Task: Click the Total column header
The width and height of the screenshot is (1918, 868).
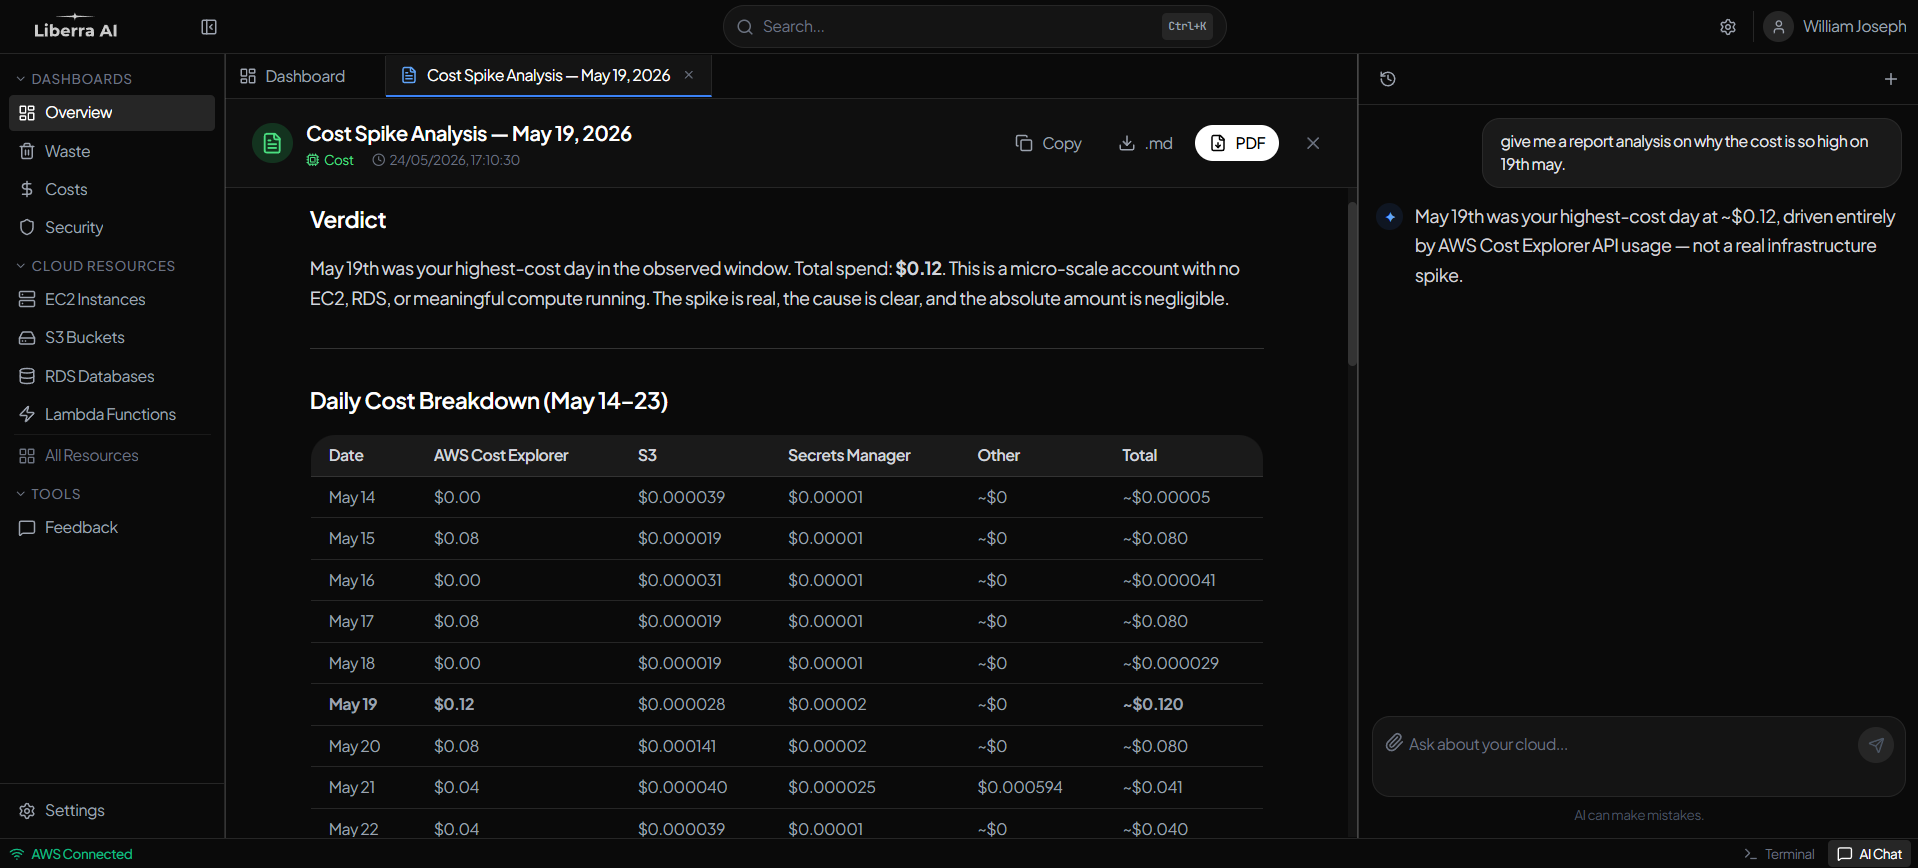Action: coord(1139,455)
